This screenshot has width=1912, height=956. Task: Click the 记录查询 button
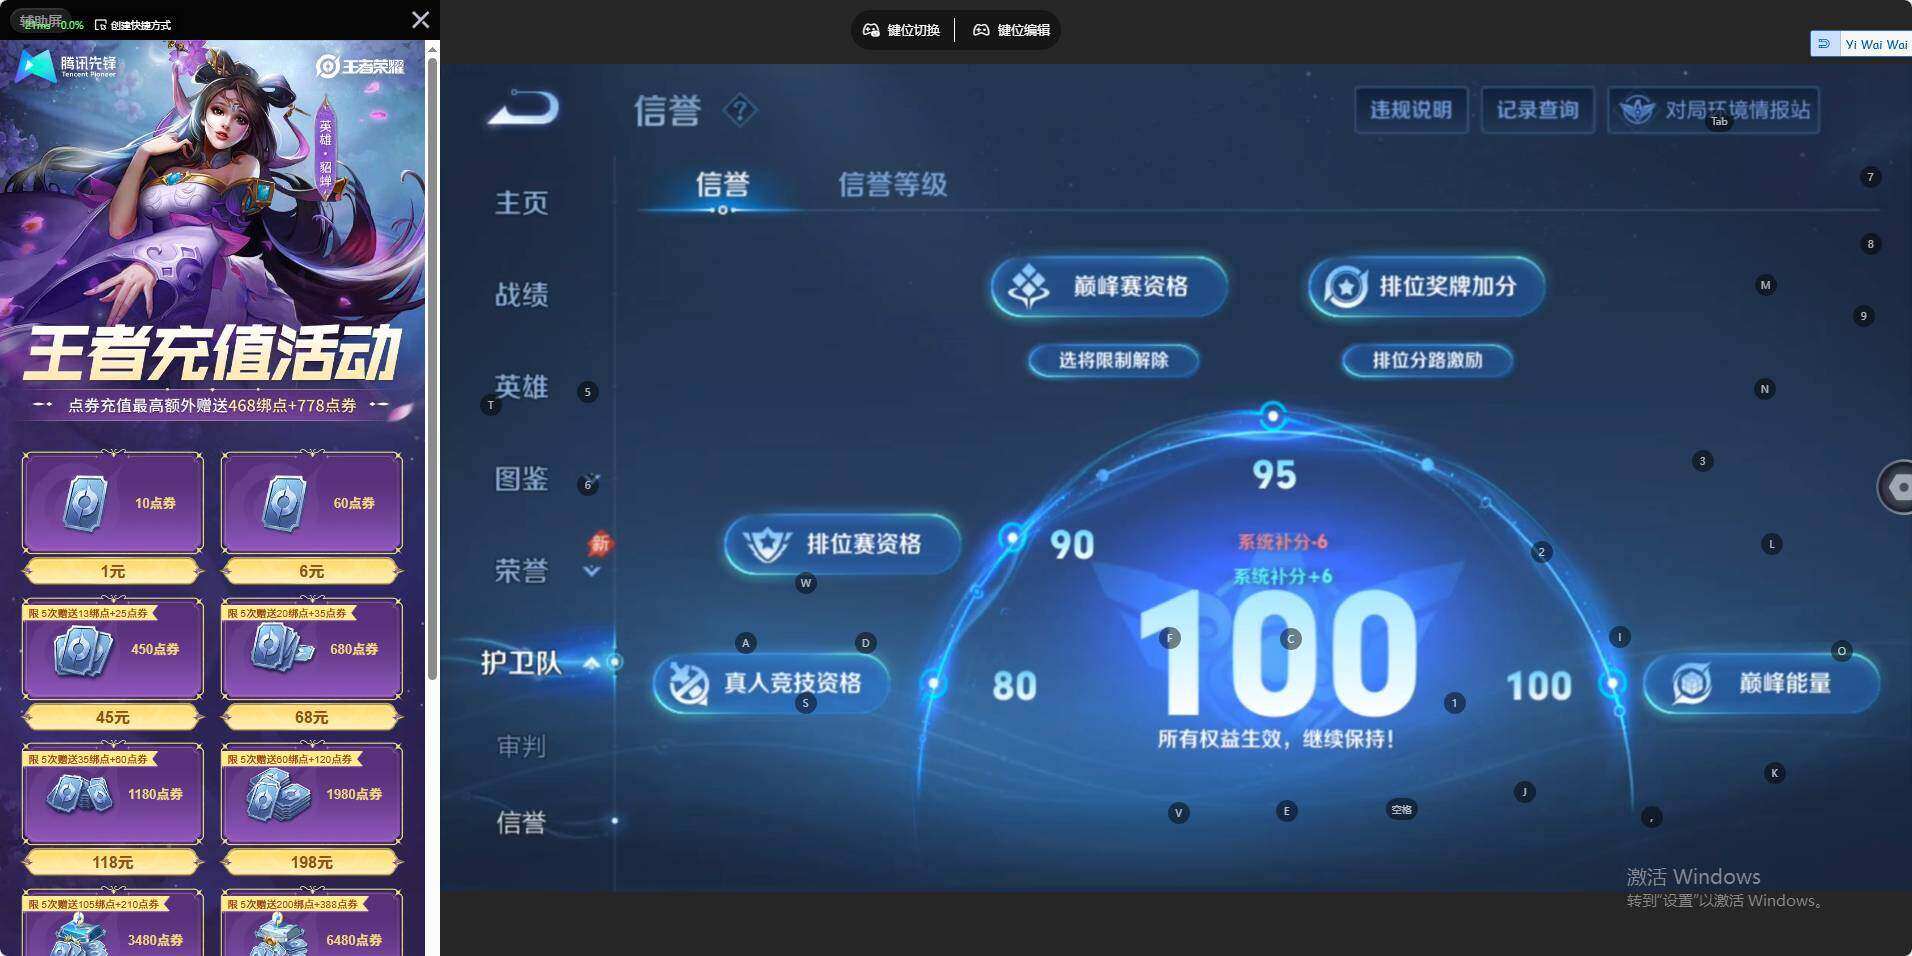(1538, 110)
